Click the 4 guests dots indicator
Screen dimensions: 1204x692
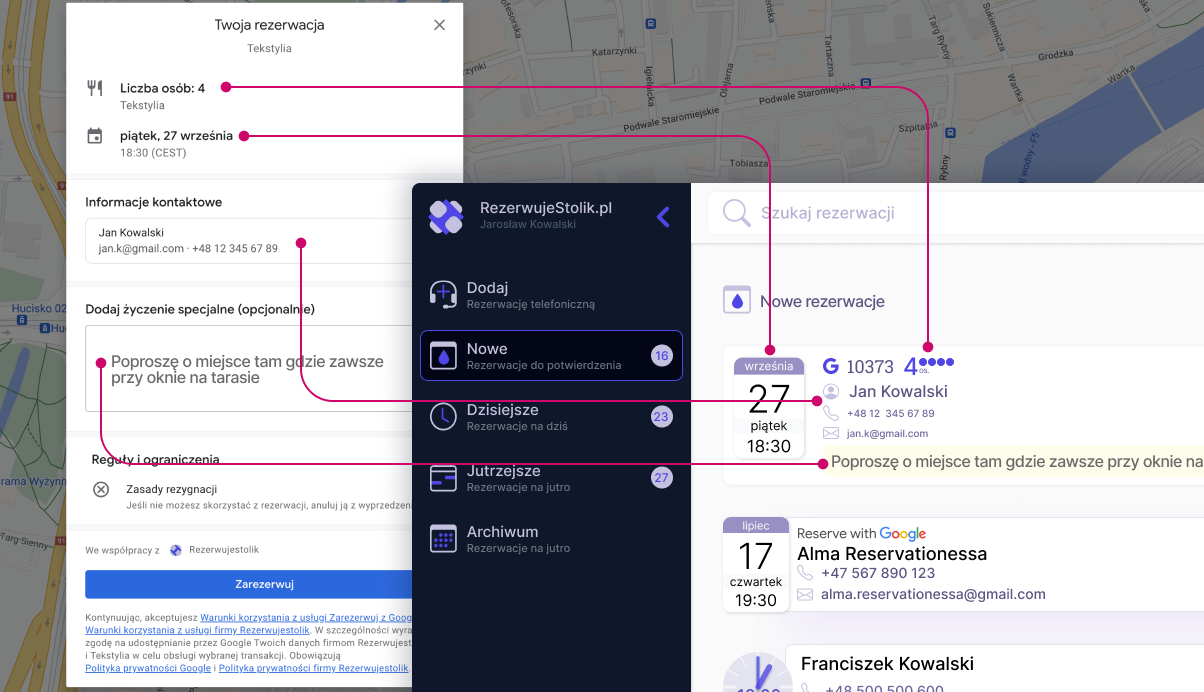[x=929, y=366]
